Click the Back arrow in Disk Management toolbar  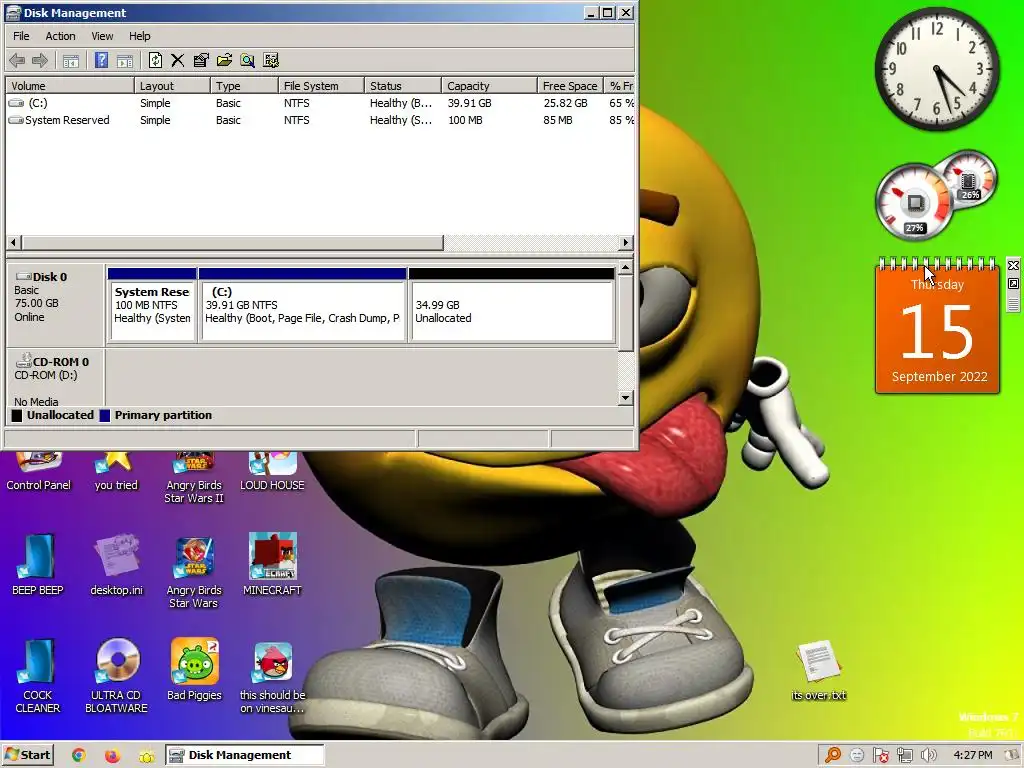coord(17,61)
